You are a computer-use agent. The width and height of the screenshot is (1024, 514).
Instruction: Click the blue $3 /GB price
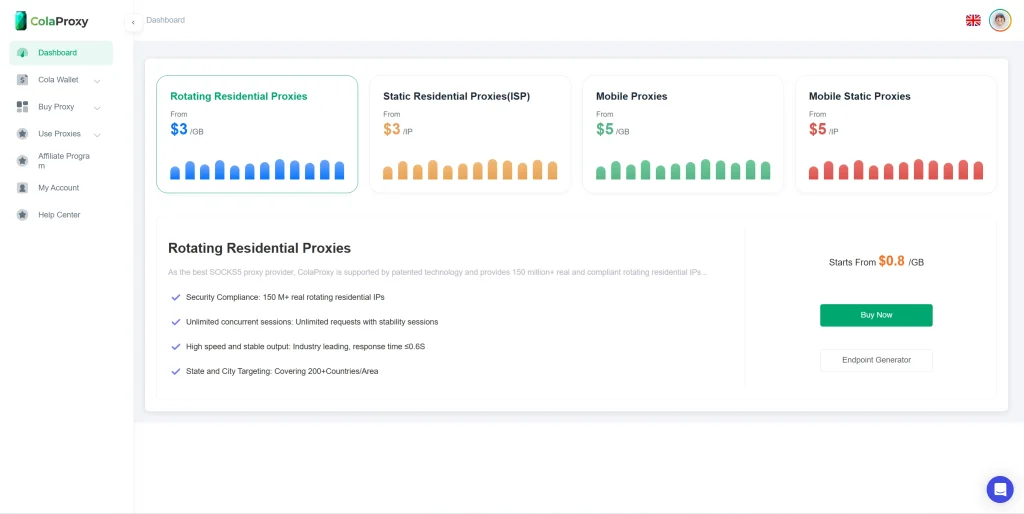click(x=187, y=129)
